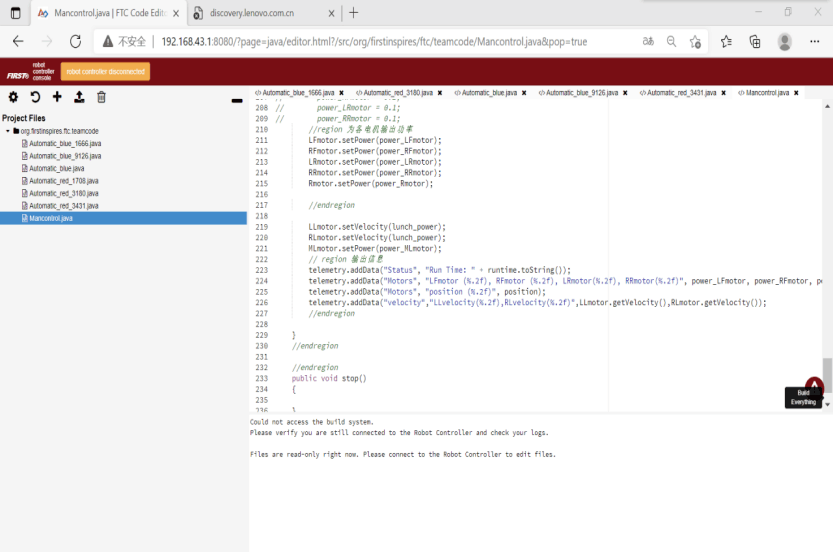Switch to the Automatic_blue.java editor tab

(489, 93)
